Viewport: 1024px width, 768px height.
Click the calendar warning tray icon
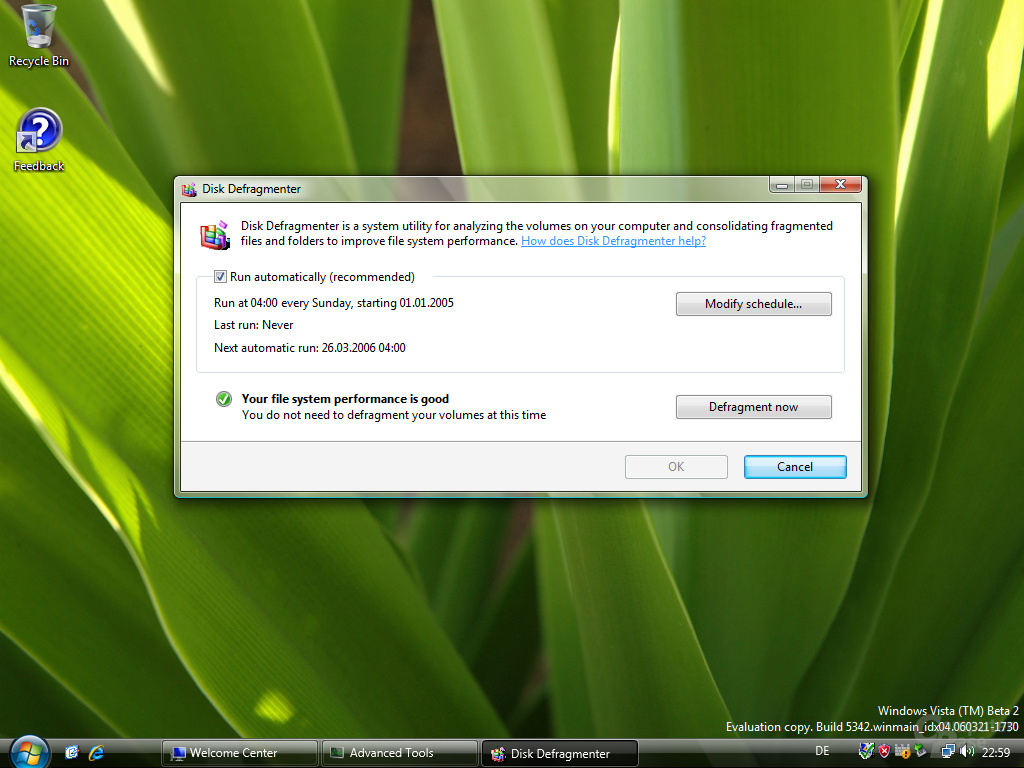[x=902, y=752]
